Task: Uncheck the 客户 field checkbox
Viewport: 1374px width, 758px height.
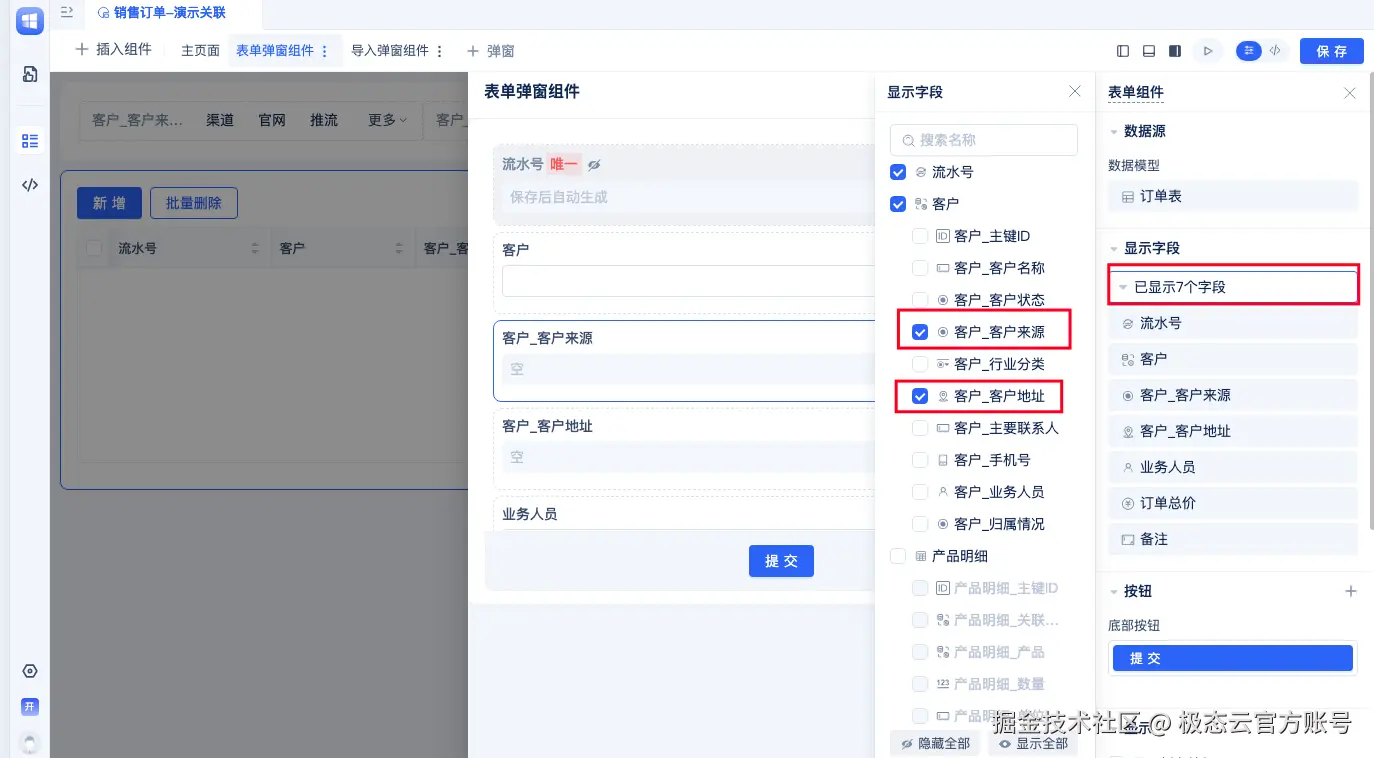Action: [x=898, y=204]
